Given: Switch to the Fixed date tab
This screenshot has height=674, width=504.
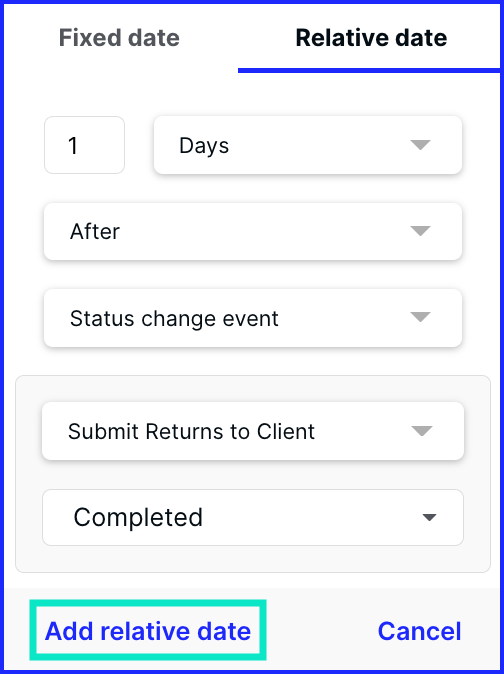Looking at the screenshot, I should tap(119, 38).
